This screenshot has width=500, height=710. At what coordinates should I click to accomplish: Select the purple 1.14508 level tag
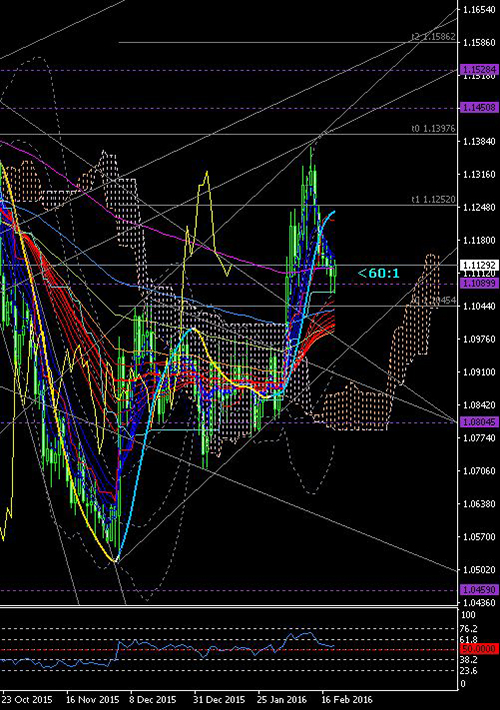pos(480,108)
